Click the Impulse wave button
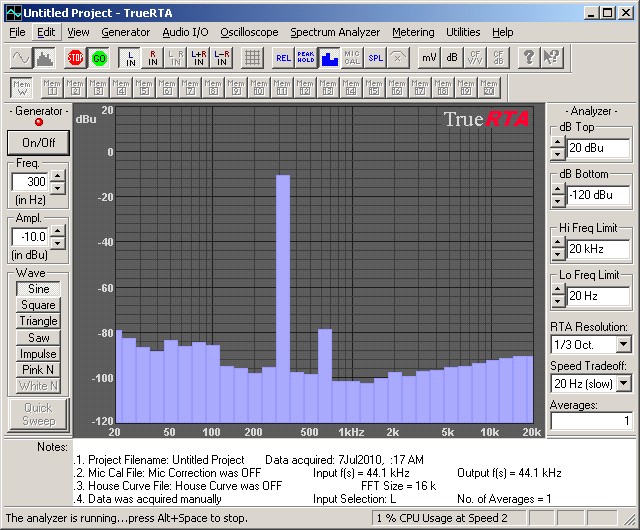This screenshot has width=640, height=530. (x=38, y=354)
